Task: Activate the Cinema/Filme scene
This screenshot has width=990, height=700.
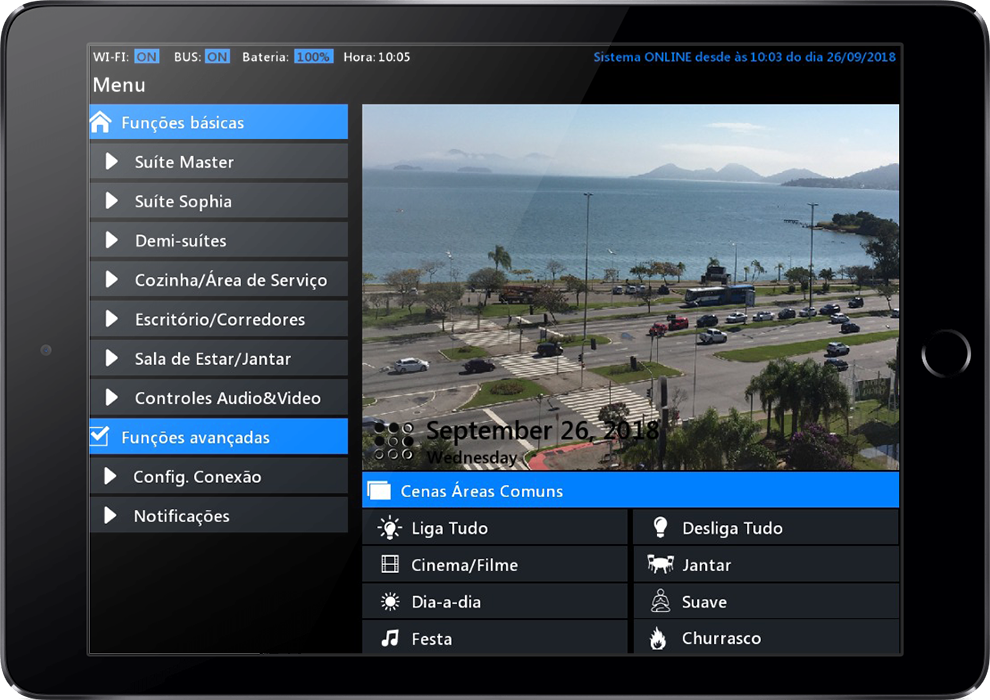Action: click(x=494, y=564)
